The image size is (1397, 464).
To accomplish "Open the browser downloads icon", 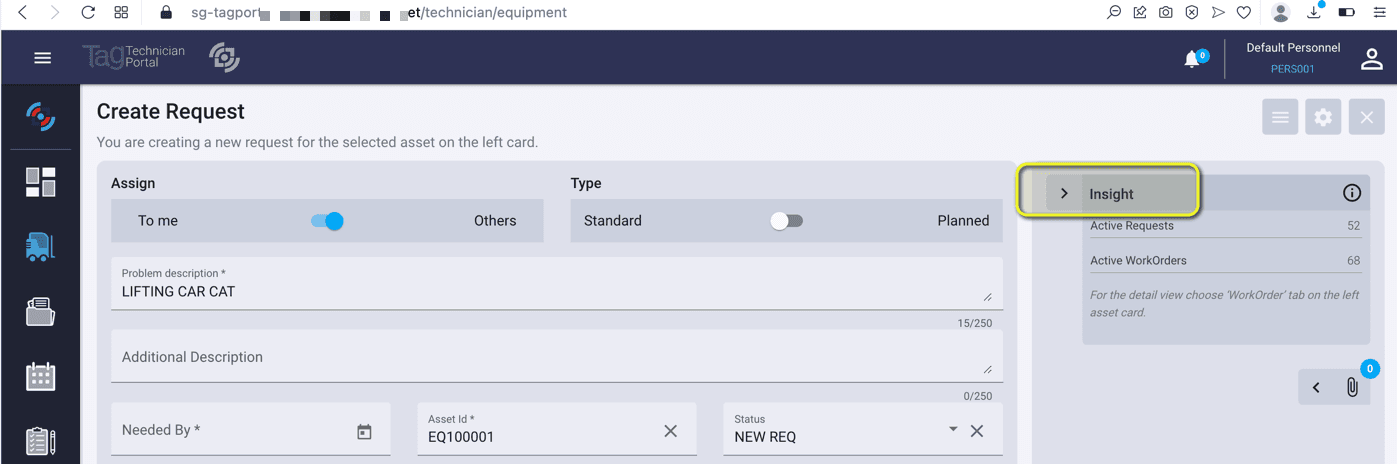I will coord(1314,13).
